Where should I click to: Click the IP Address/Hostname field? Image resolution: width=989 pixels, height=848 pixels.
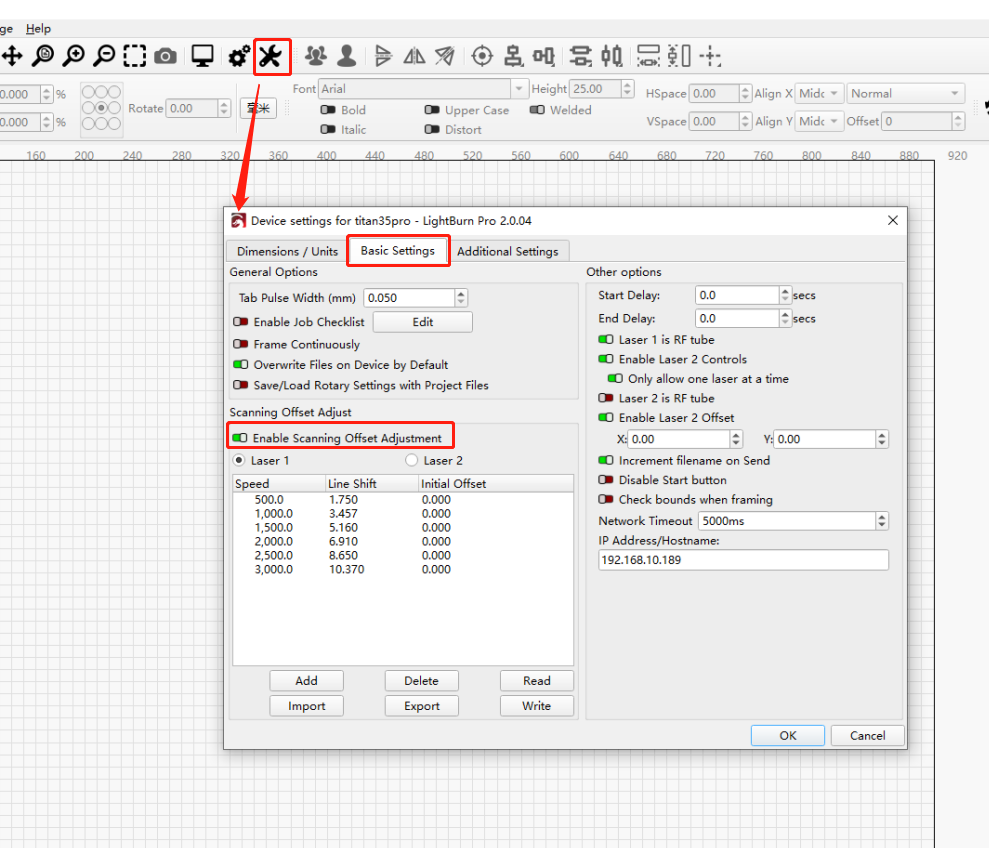click(x=743, y=560)
